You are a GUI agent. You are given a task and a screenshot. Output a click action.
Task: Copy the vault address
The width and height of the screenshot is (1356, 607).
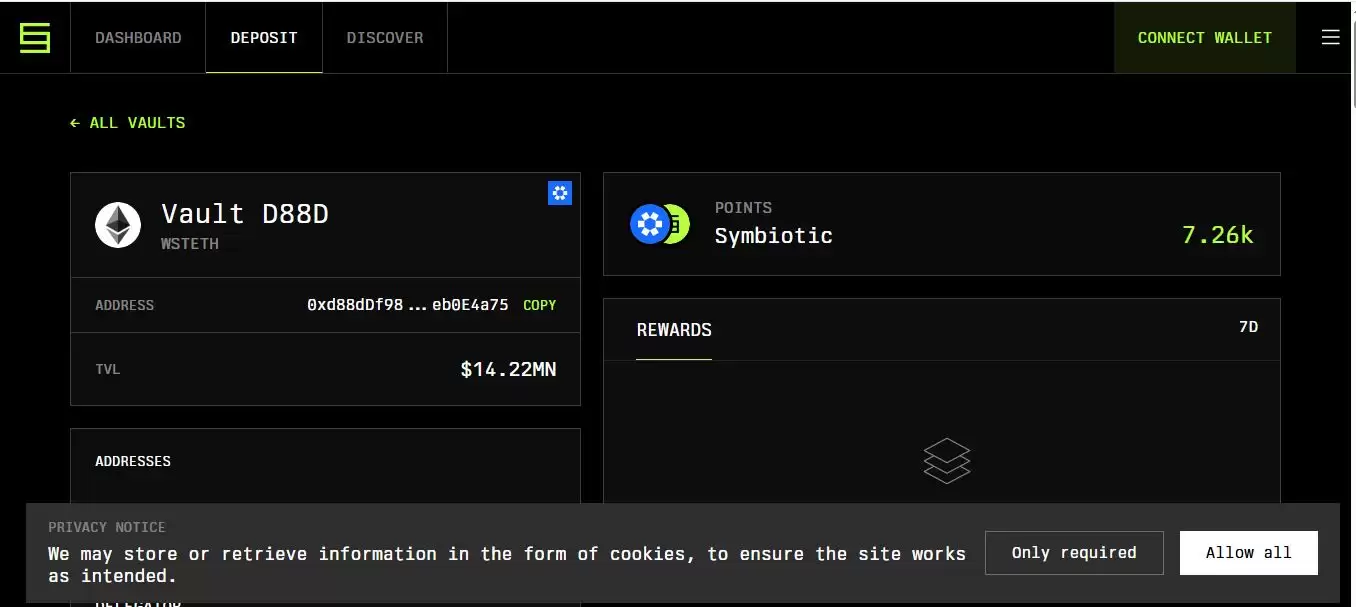point(540,305)
